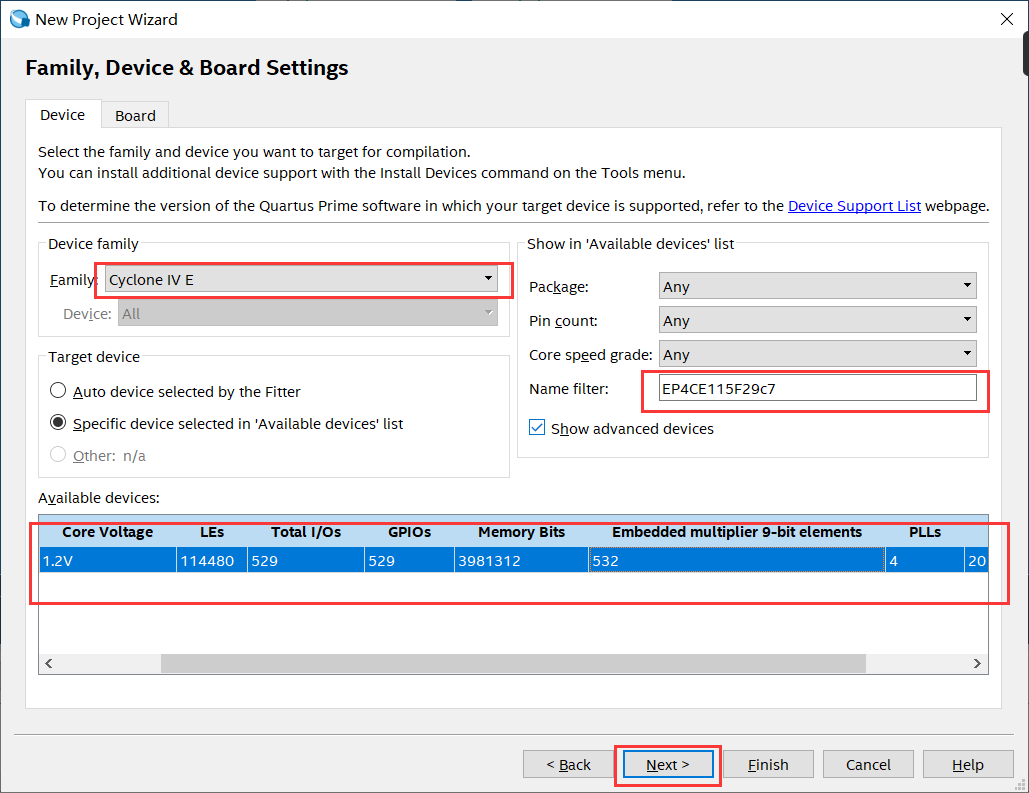Screen dimensions: 1029x793
Task: Click the horizontal scrollbar thumb in devices list
Action: click(513, 664)
